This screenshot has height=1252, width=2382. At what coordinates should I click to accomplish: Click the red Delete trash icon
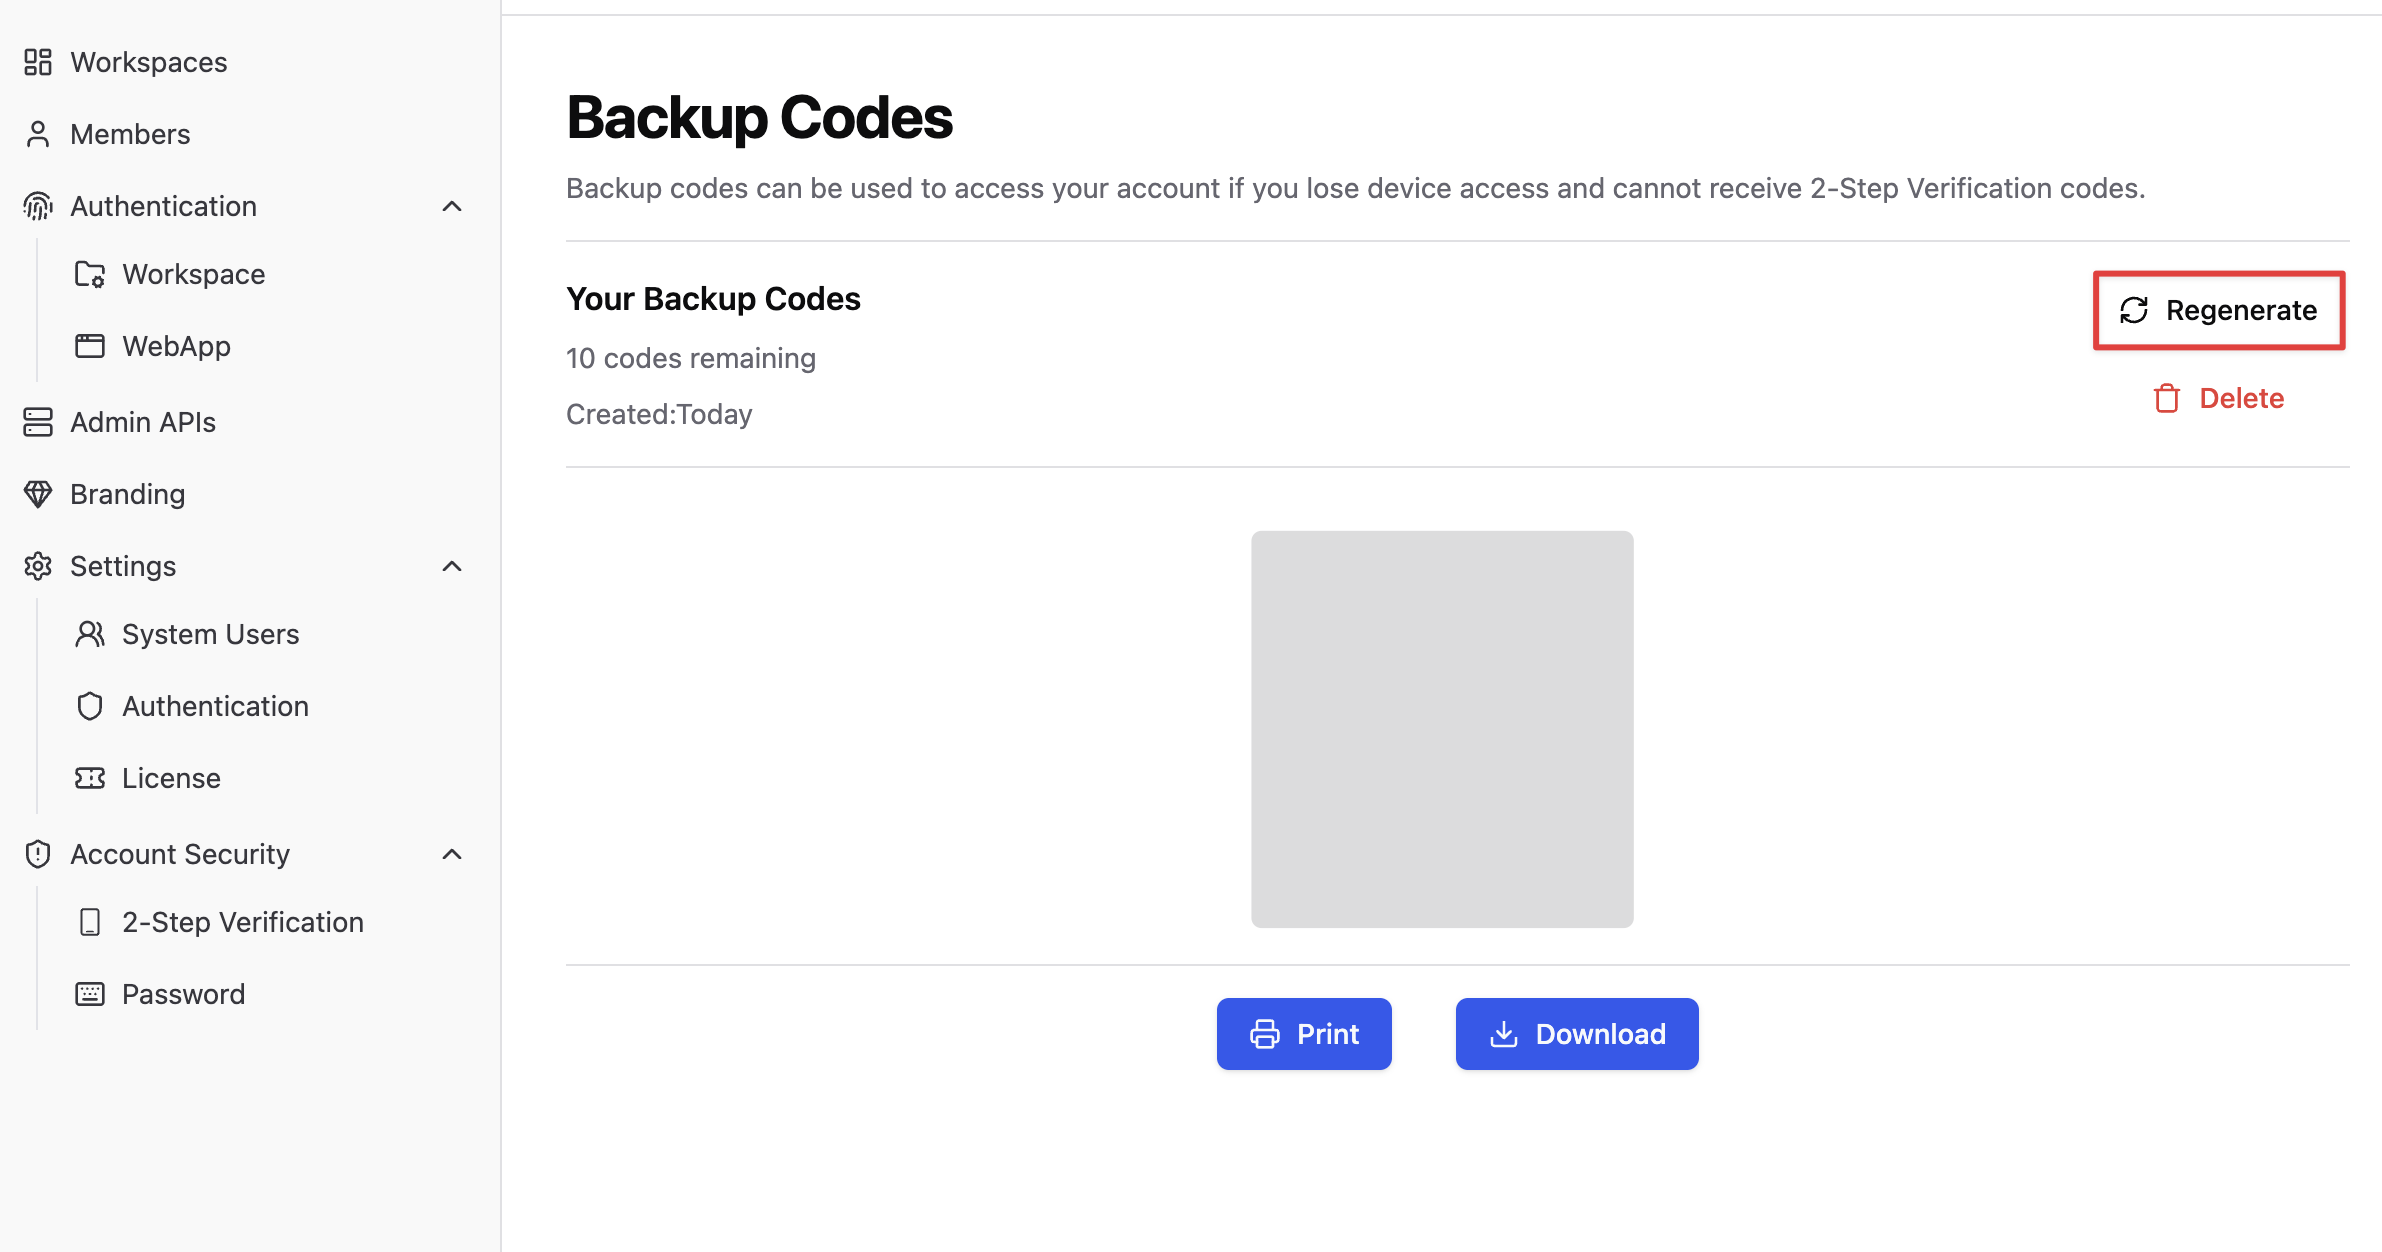point(2167,398)
